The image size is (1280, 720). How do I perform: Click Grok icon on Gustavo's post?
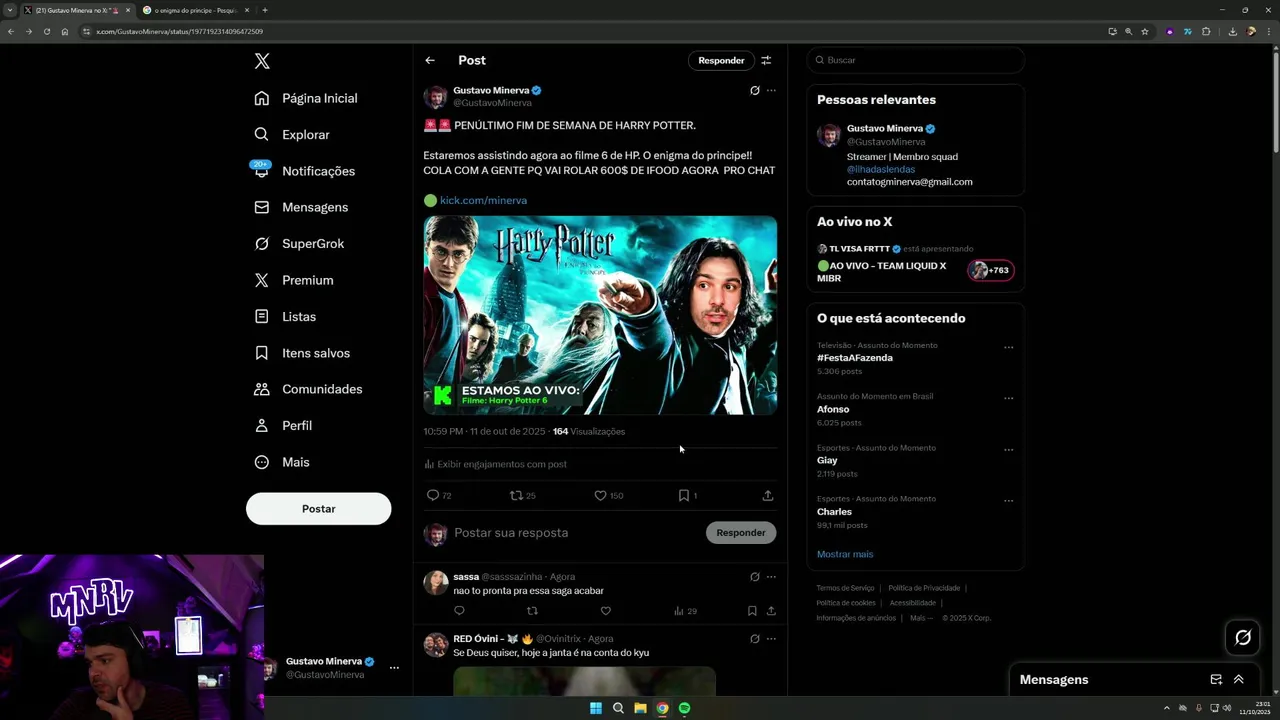click(x=755, y=90)
